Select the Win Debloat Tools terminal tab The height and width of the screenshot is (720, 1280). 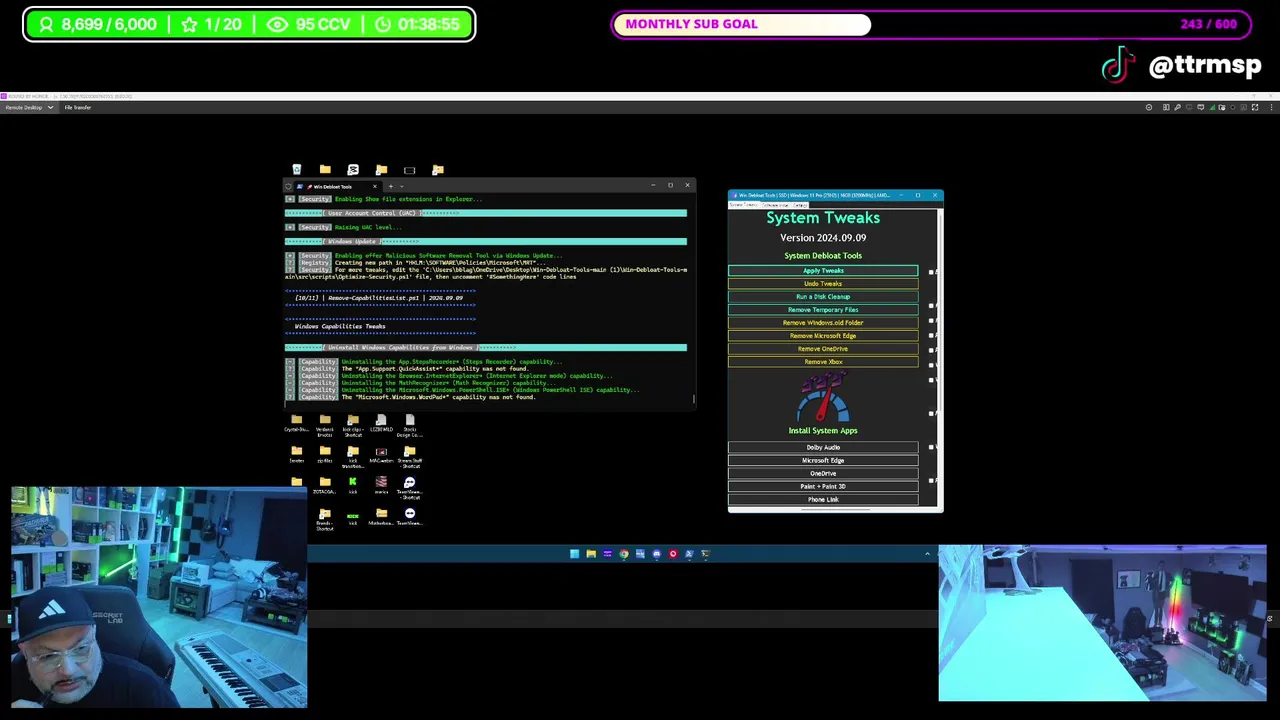coord(332,186)
